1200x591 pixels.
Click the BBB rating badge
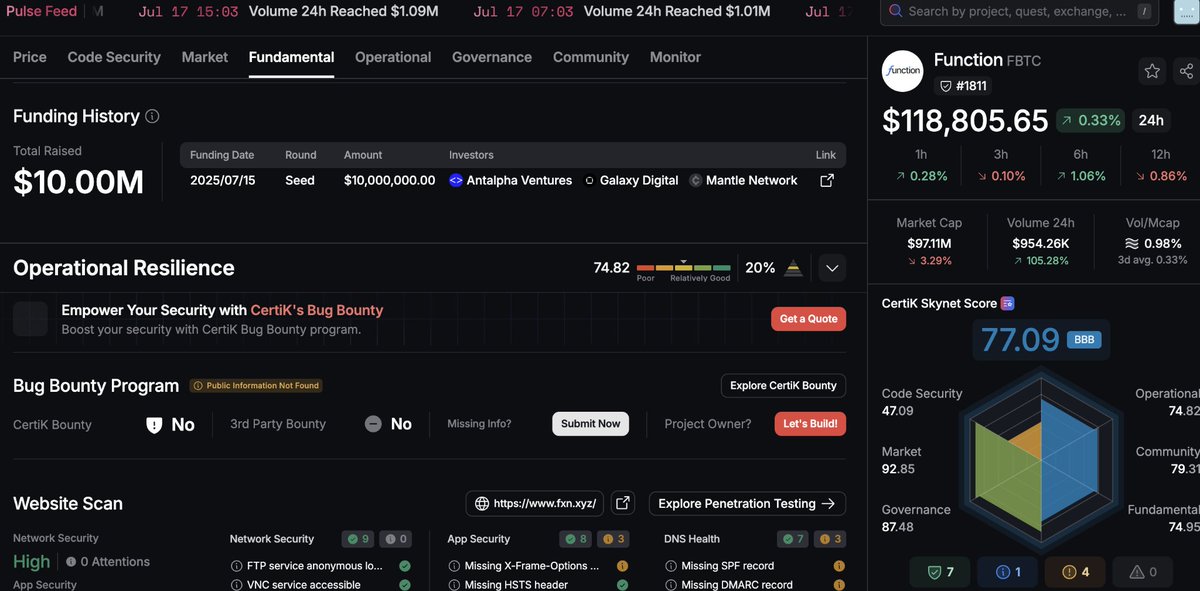pyautogui.click(x=1085, y=339)
